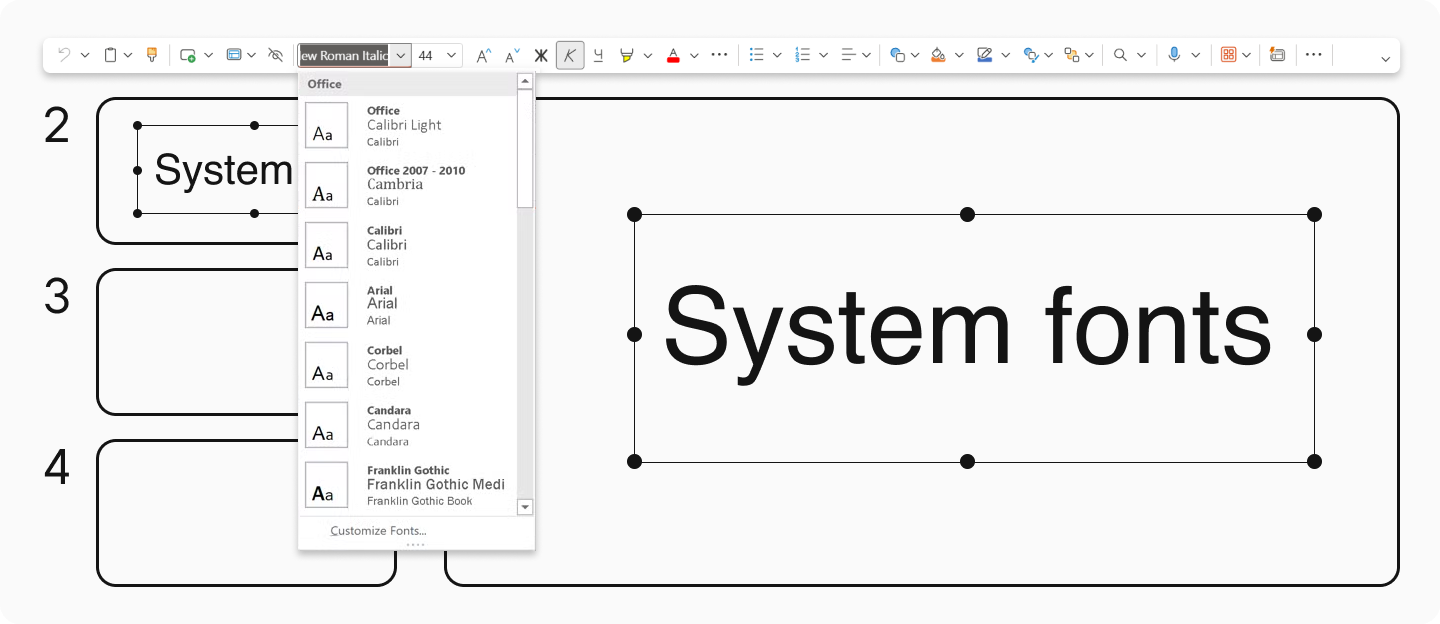The height and width of the screenshot is (624, 1440).
Task: Apply numbered list
Action: [802, 55]
